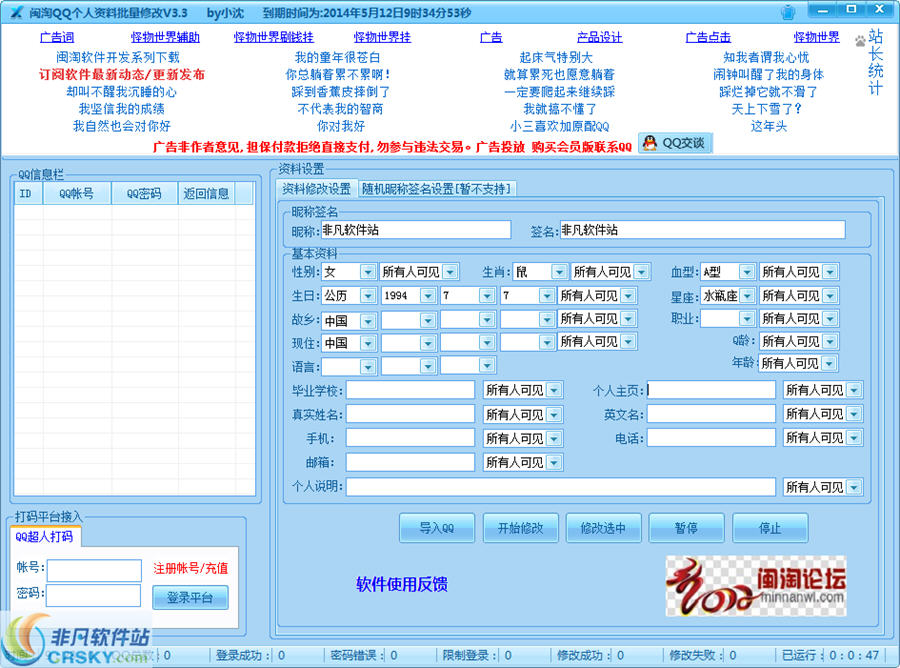Open the 闽淘论坛 banner image
Image resolution: width=900 pixels, height=668 pixels.
756,586
